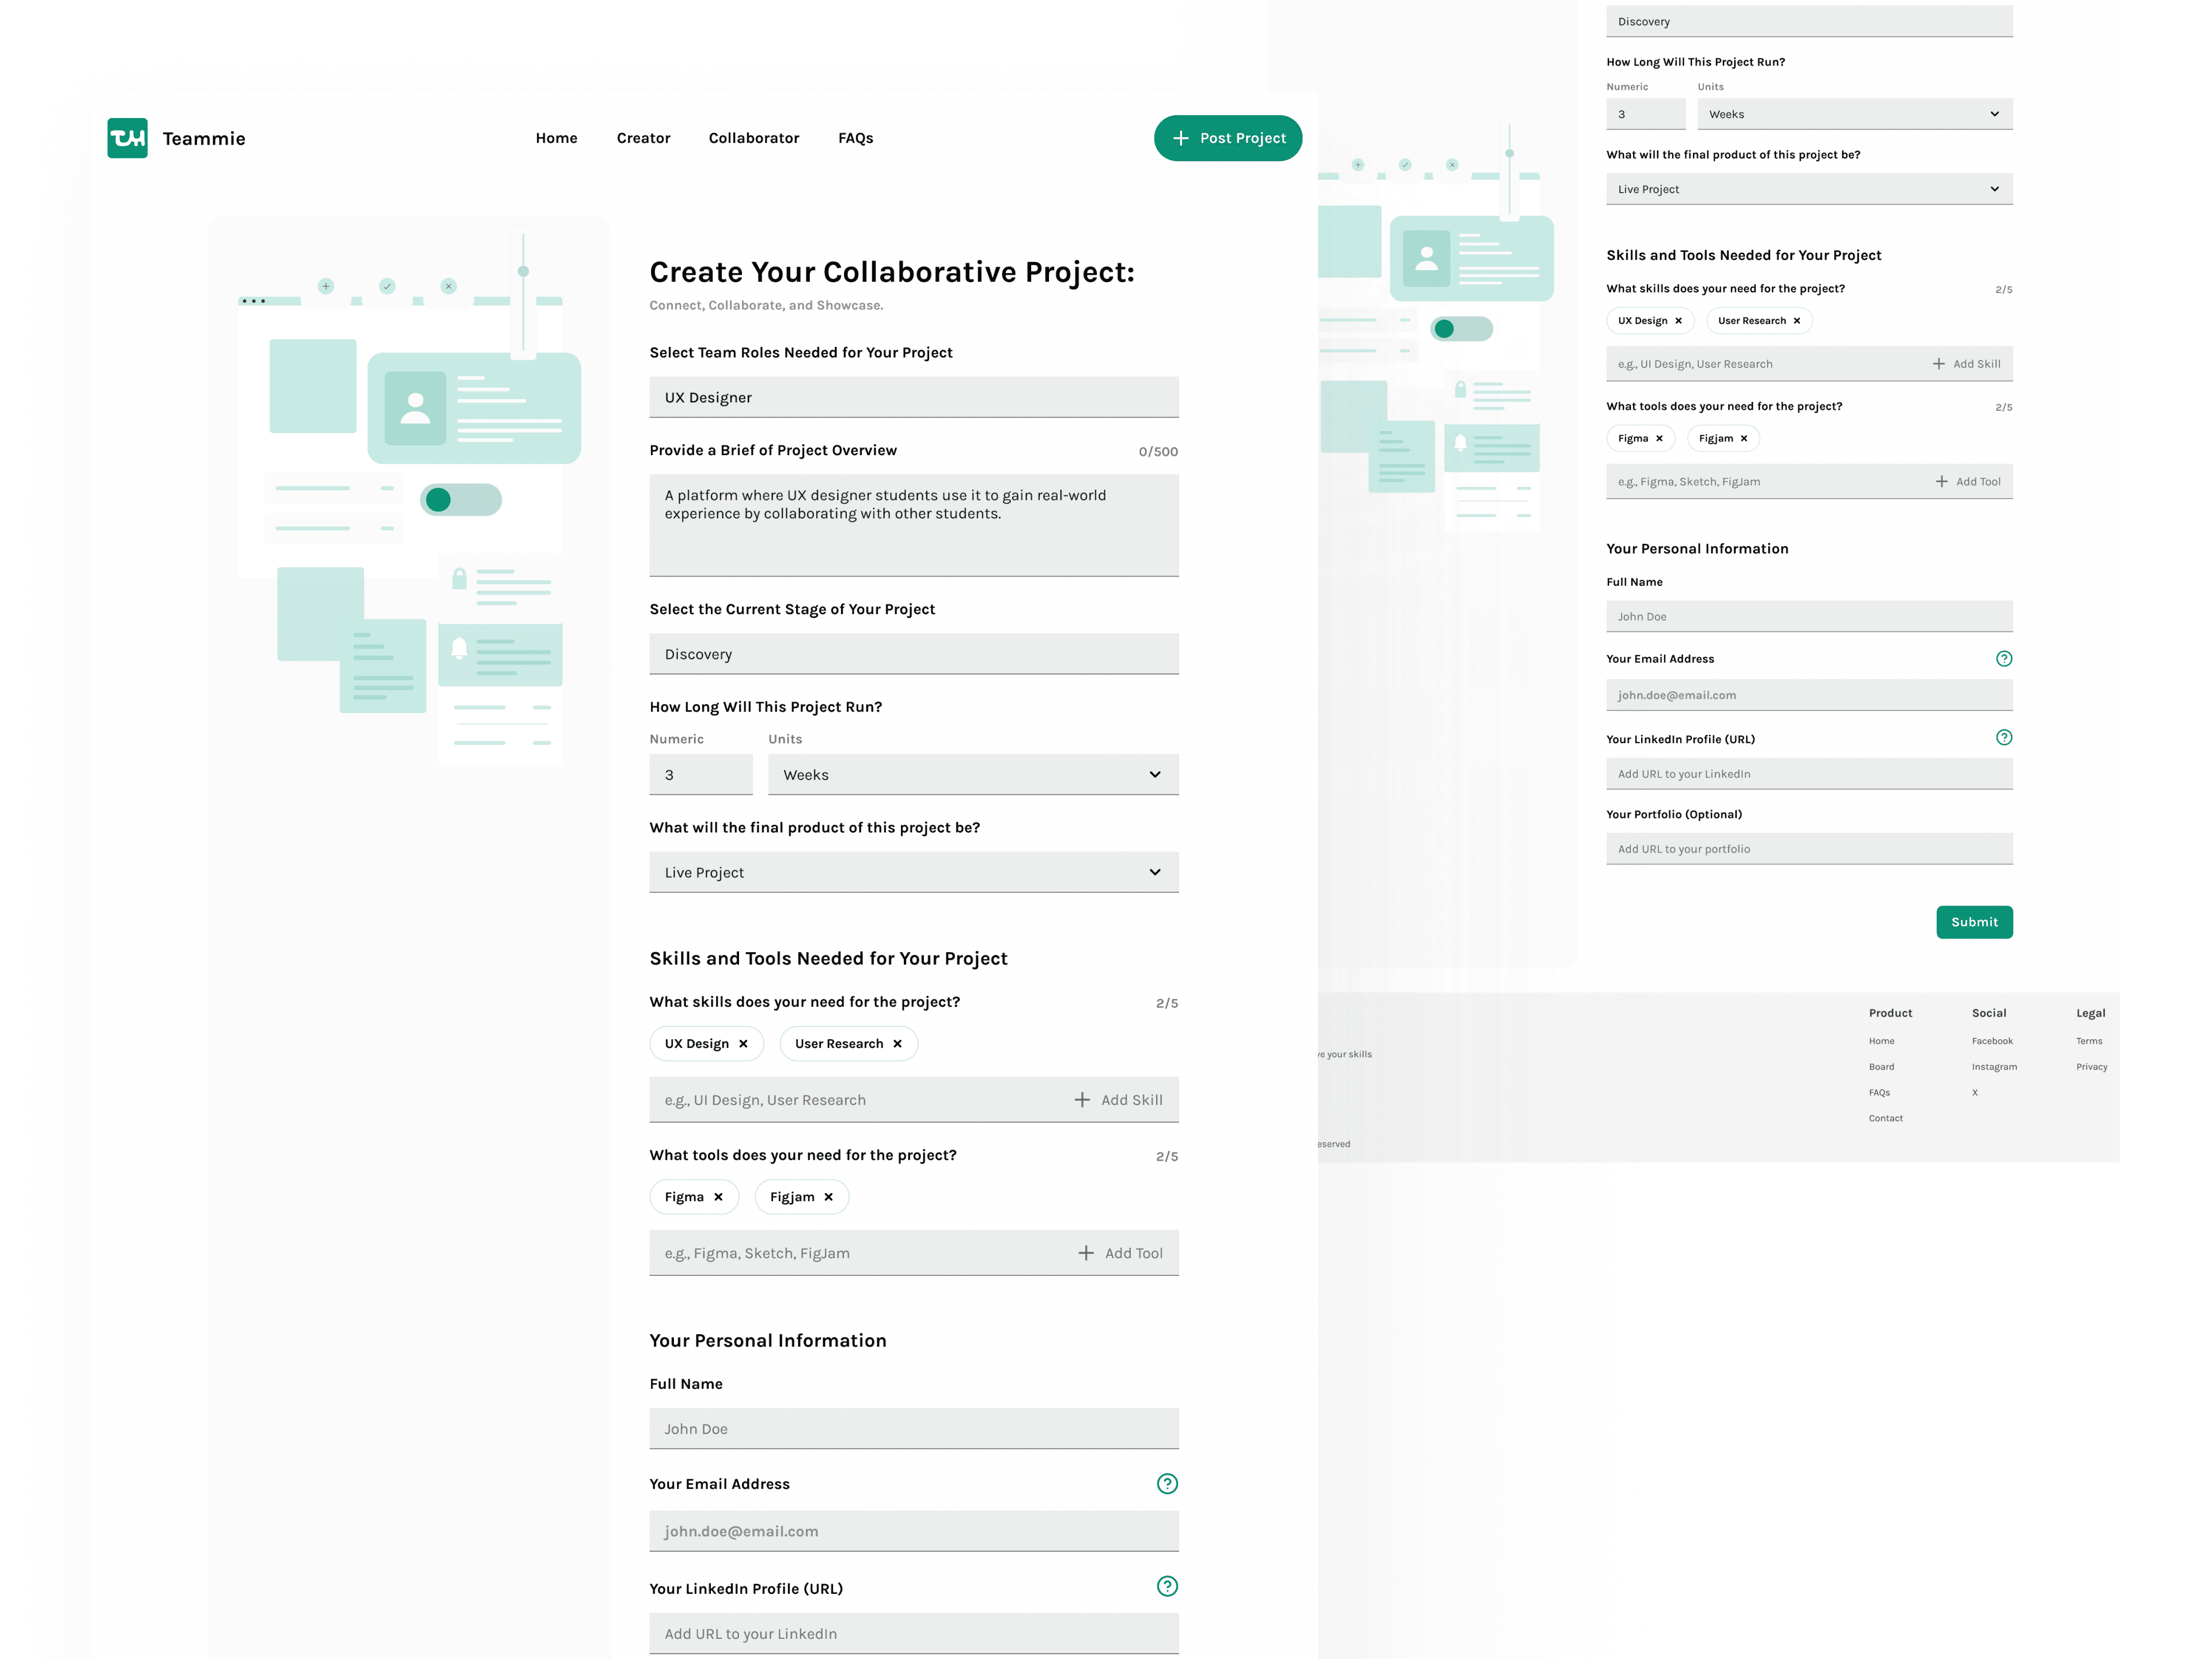Viewport: 2212px width, 1659px height.
Task: Click the UX Designer team role field
Action: coord(913,397)
